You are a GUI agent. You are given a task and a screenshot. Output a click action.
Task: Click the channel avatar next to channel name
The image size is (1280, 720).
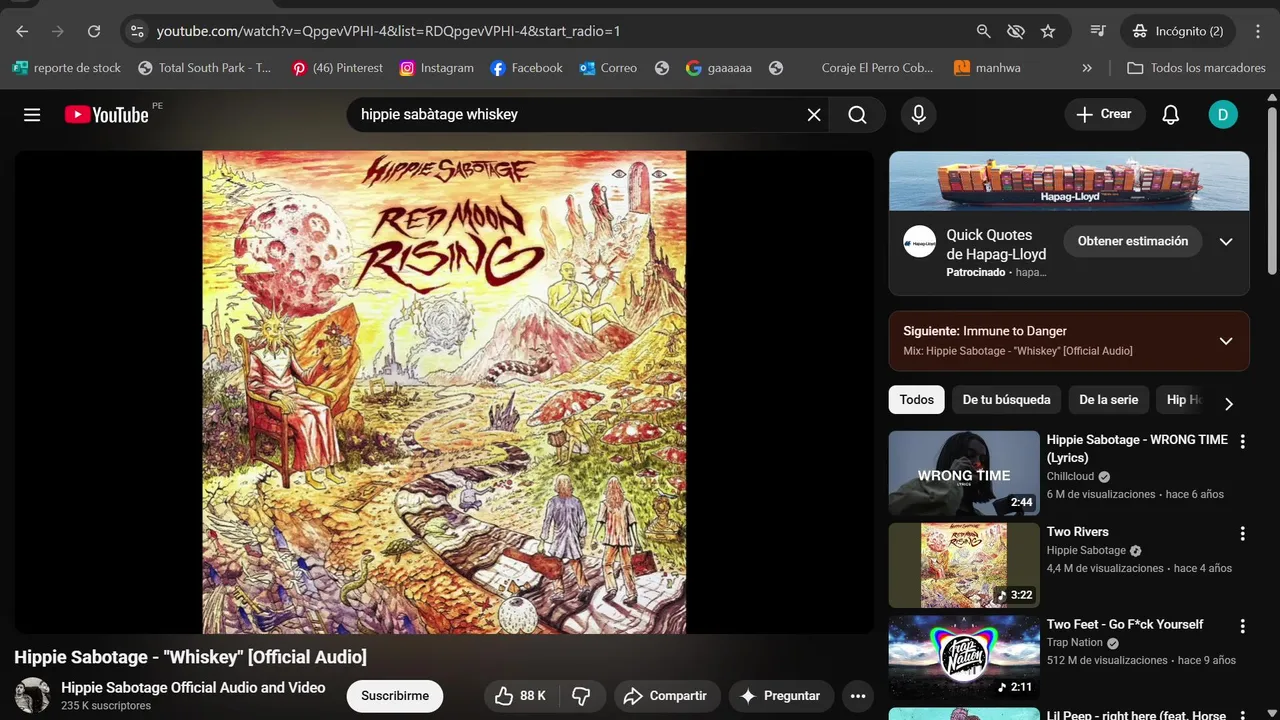pos(32,695)
